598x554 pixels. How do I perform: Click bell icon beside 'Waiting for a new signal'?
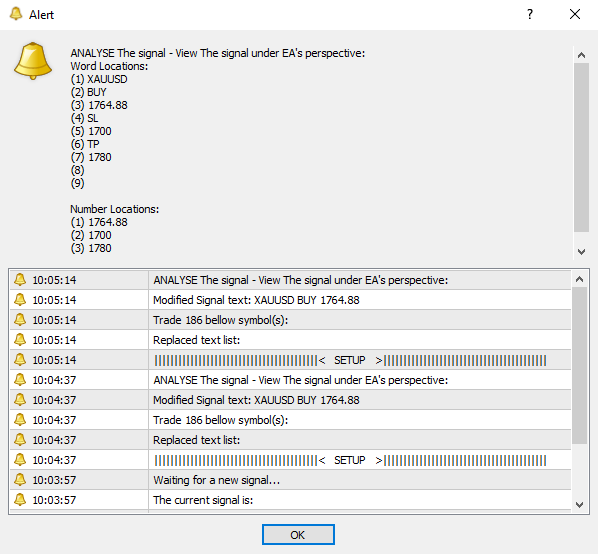[20, 479]
